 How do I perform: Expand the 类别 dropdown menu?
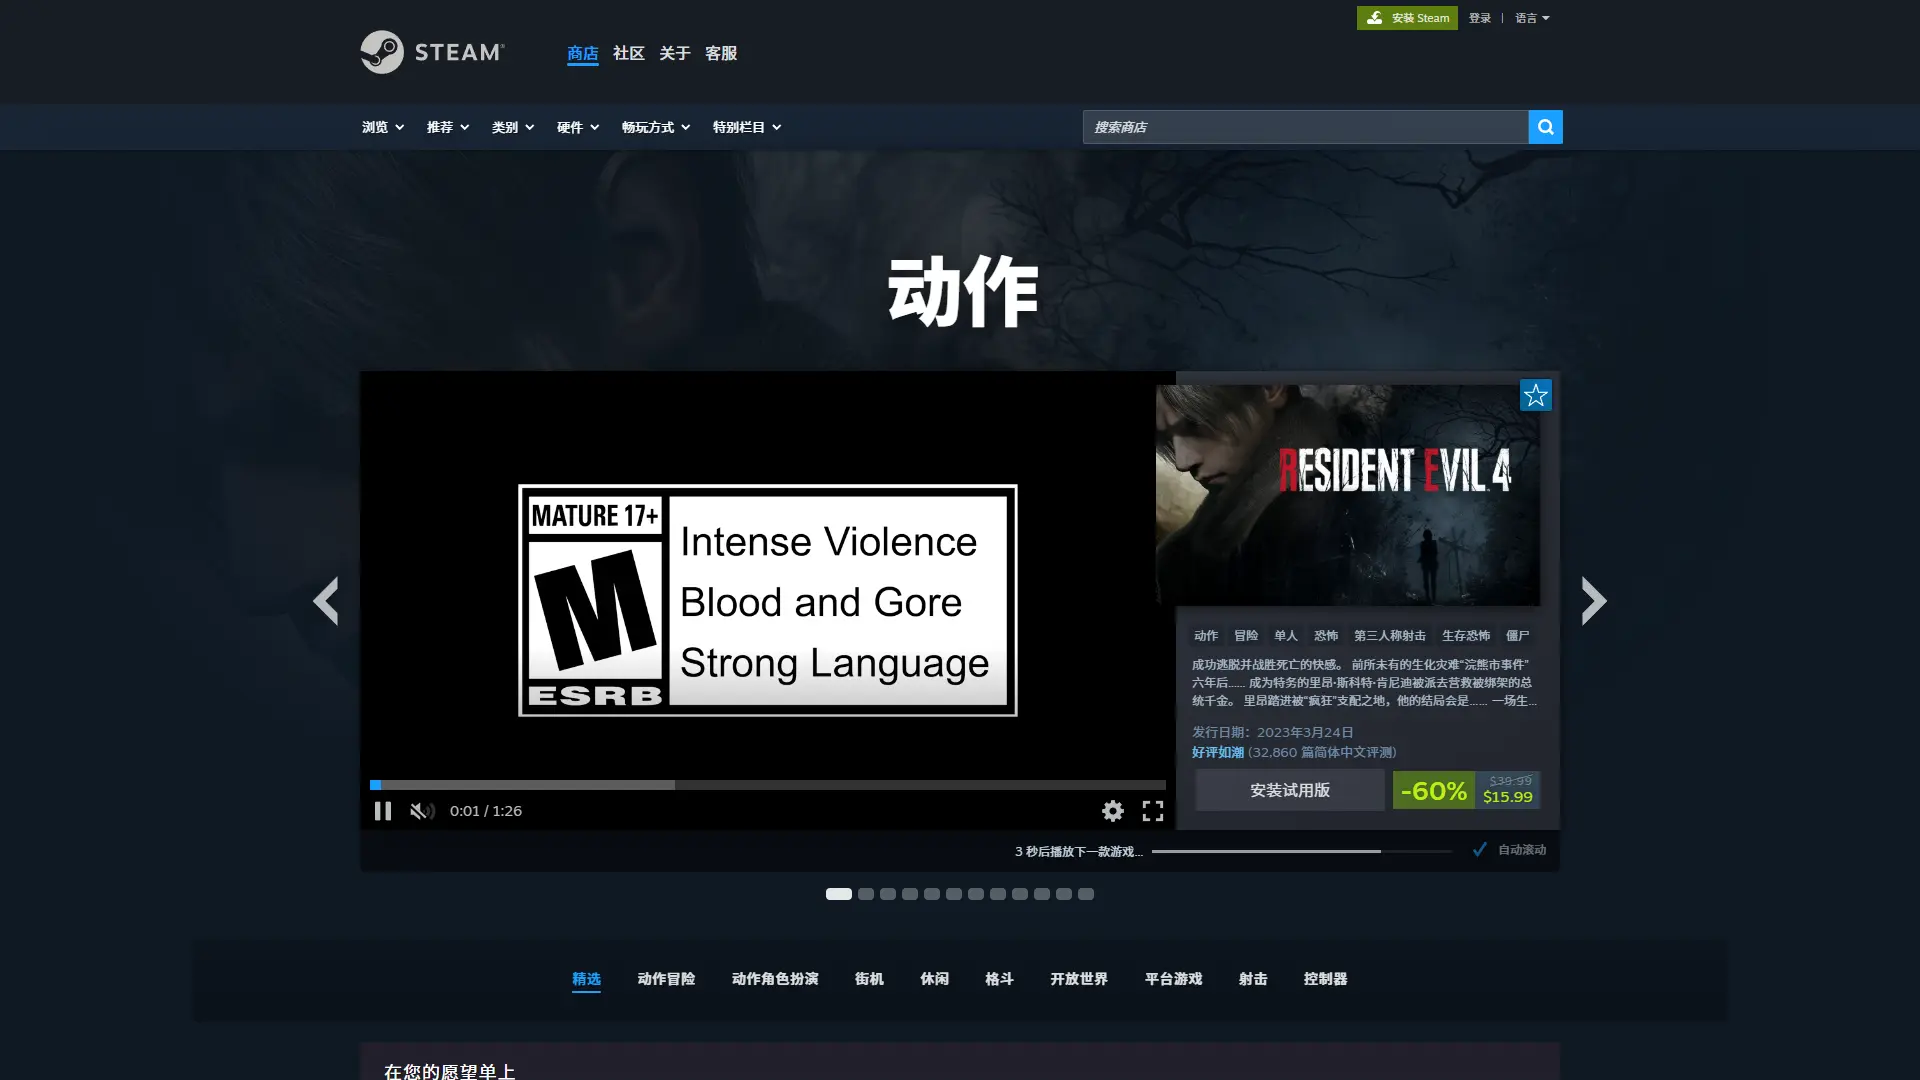coord(513,127)
